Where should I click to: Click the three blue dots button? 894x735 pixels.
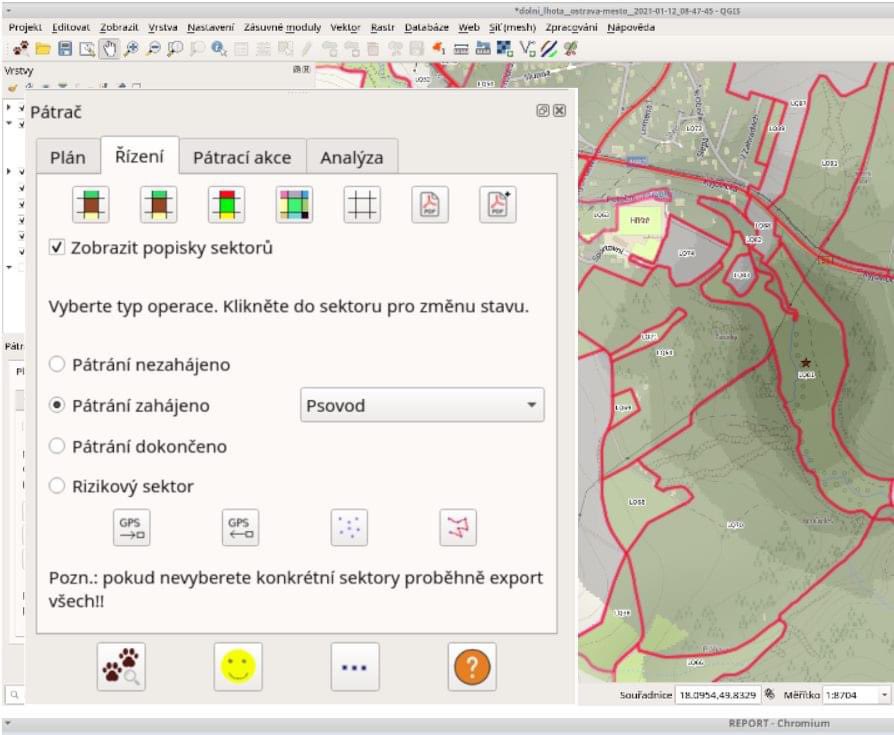point(355,667)
